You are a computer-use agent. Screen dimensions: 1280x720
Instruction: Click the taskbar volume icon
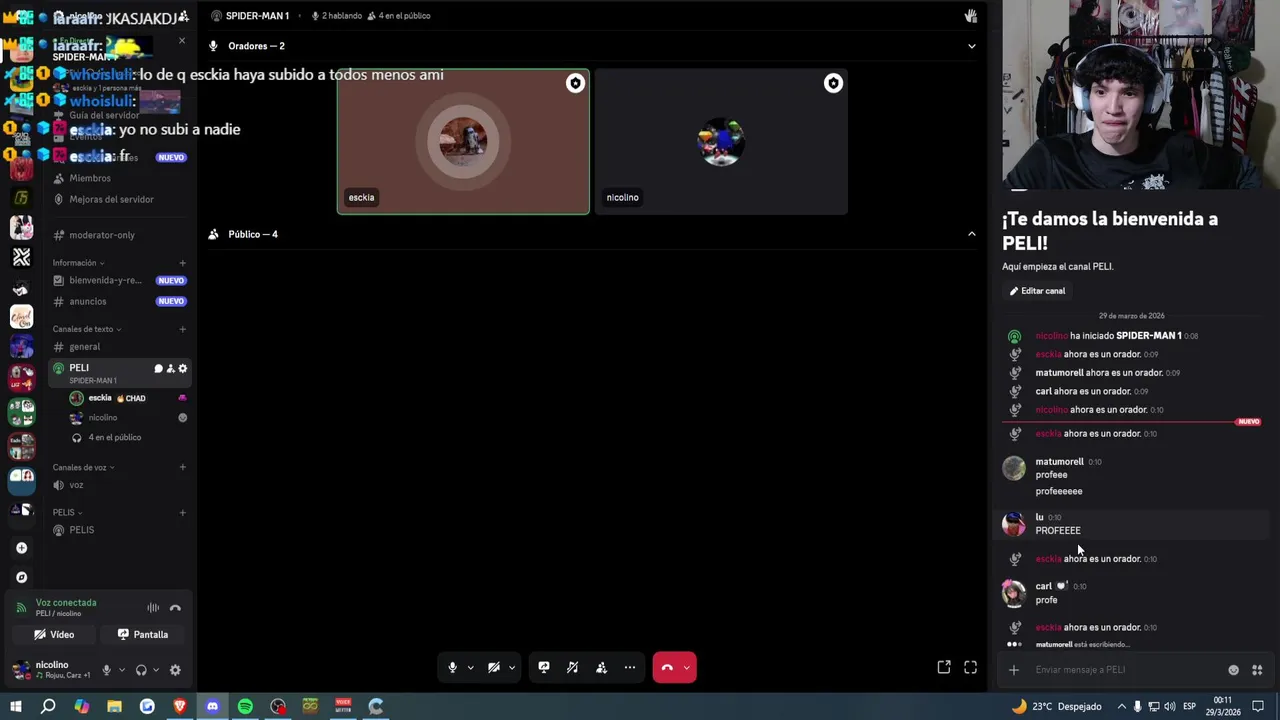pos(1169,706)
